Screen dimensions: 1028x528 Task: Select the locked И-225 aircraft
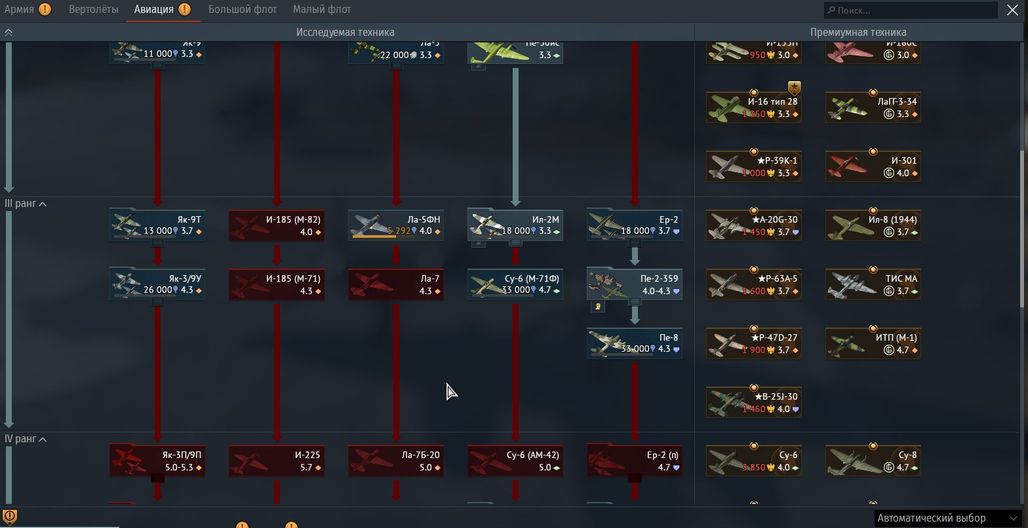click(277, 460)
